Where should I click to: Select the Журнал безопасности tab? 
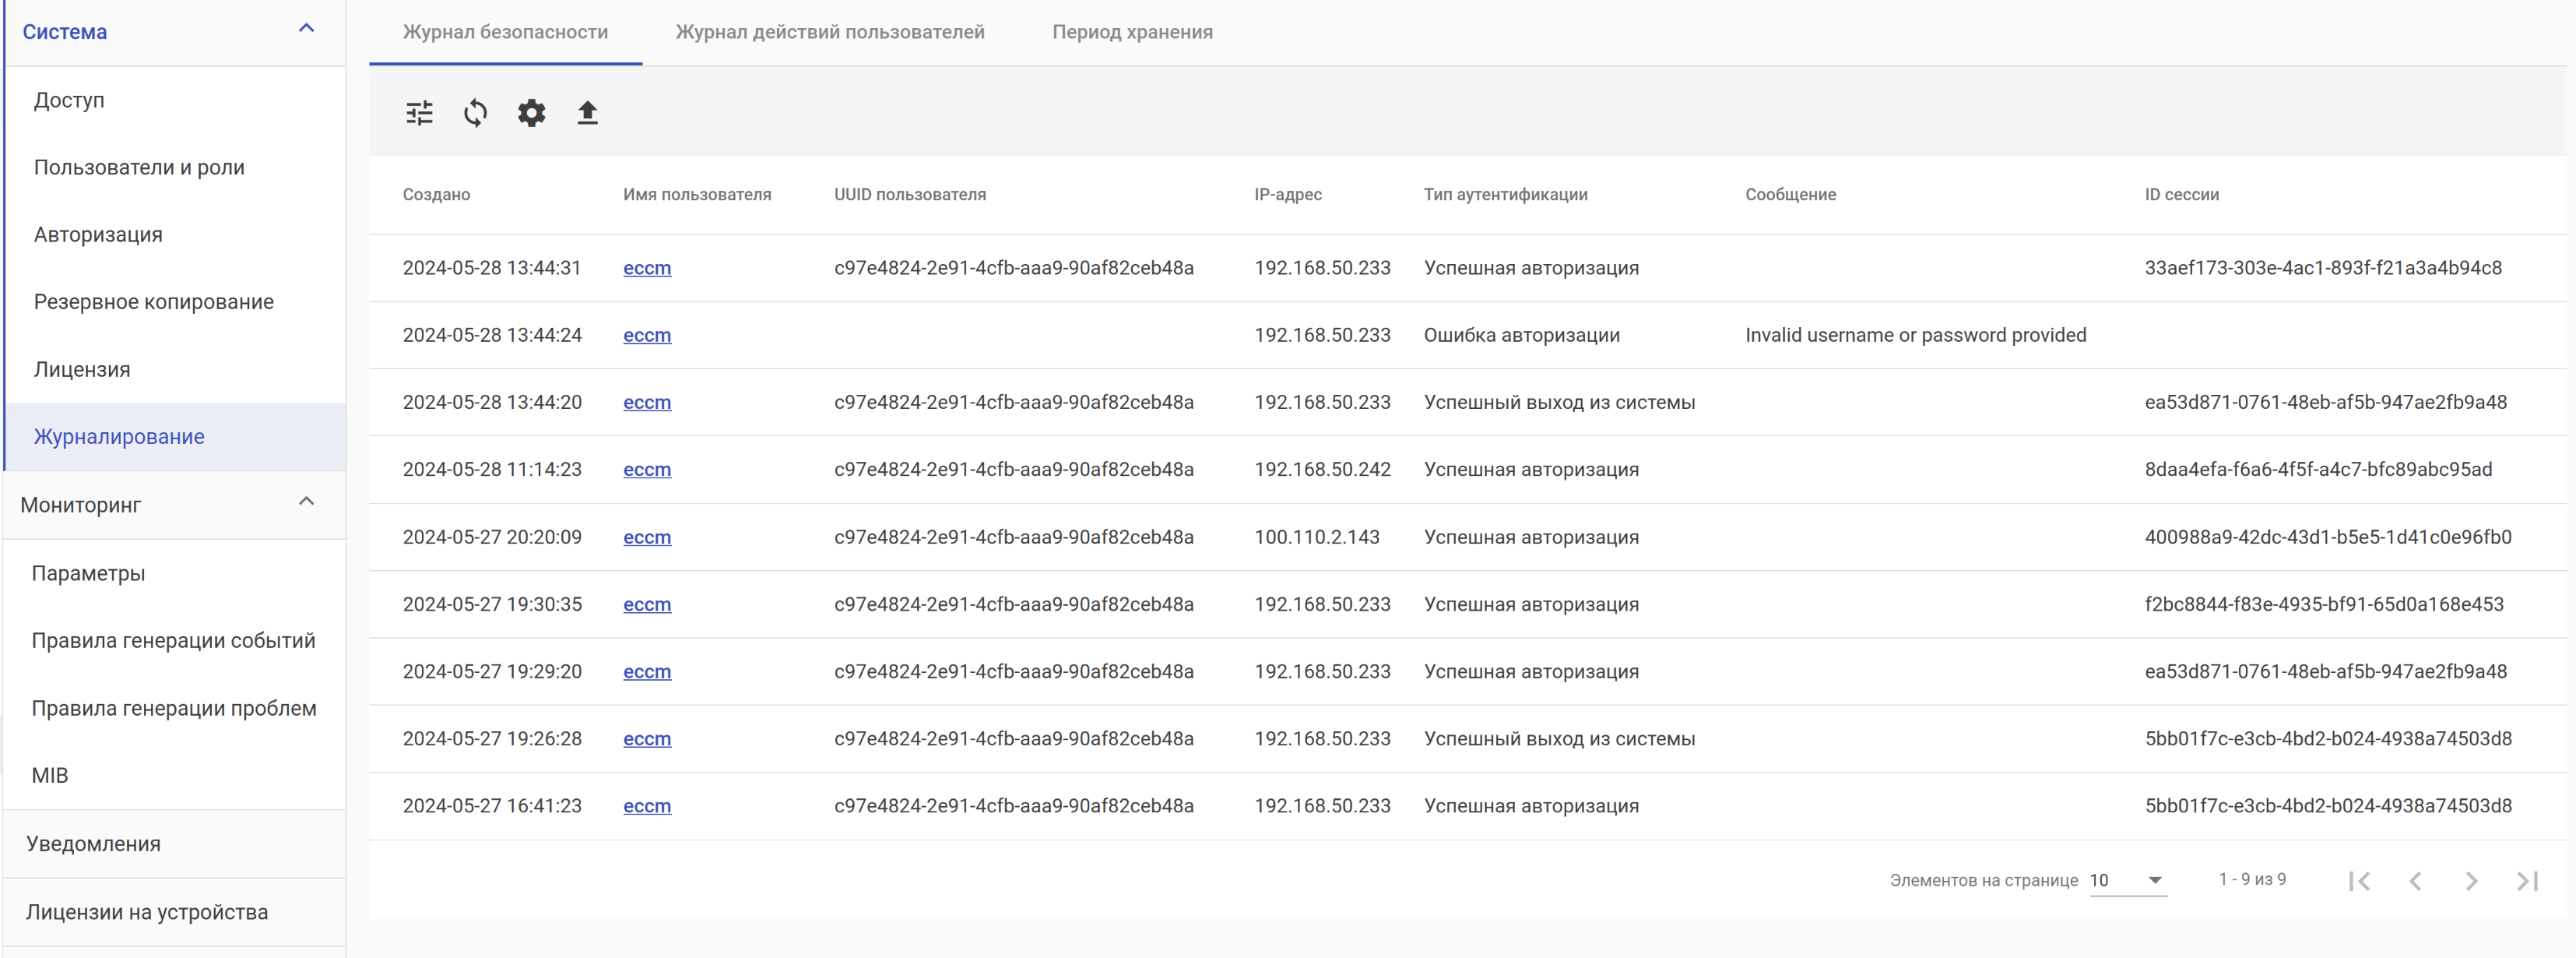coord(505,32)
